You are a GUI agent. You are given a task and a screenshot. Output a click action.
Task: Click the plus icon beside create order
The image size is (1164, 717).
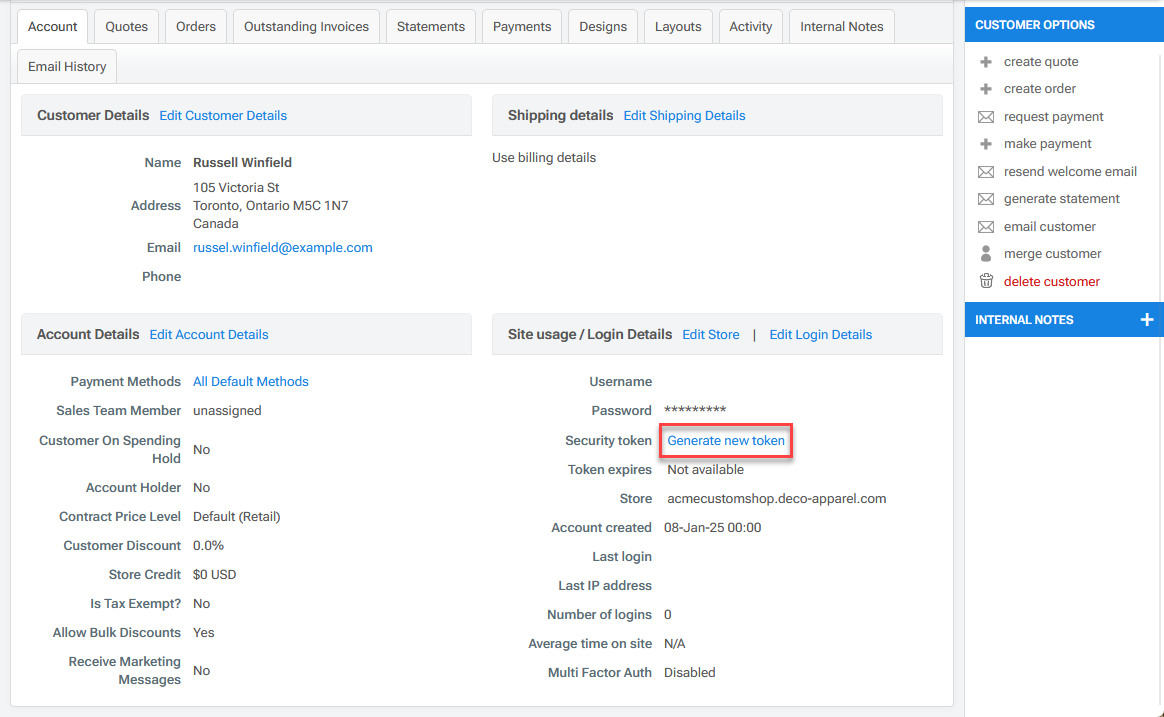(x=986, y=89)
